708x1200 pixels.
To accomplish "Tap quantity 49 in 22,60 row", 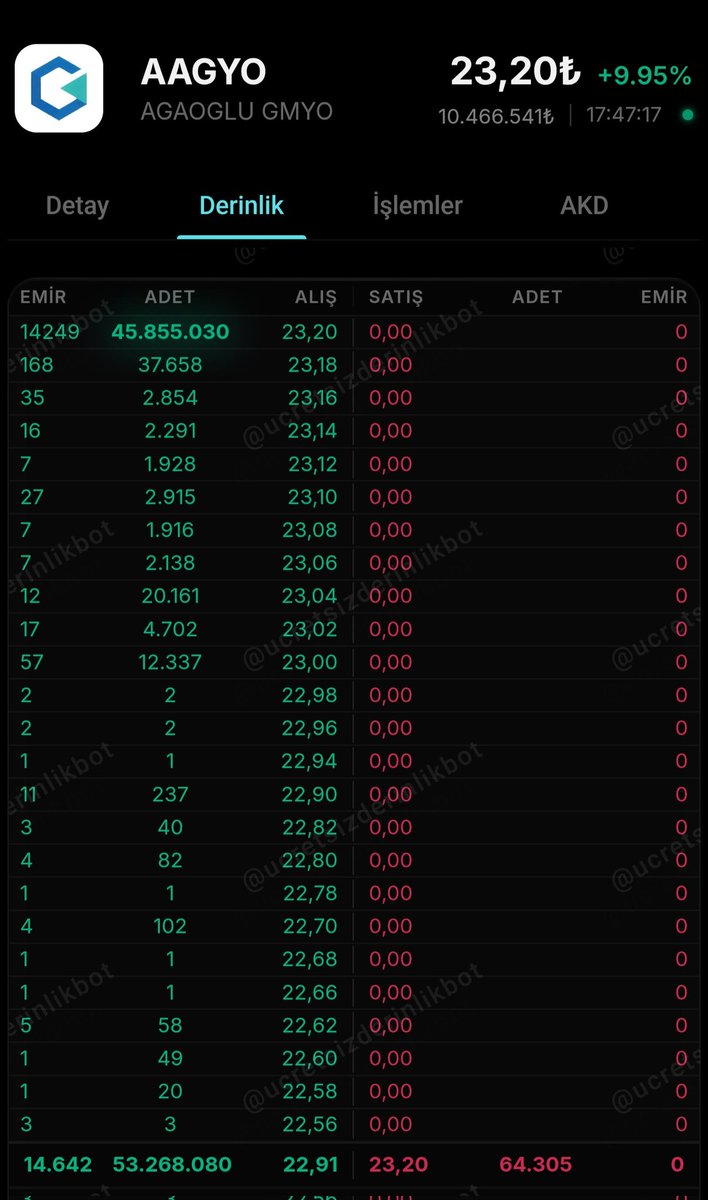I will click(170, 1058).
